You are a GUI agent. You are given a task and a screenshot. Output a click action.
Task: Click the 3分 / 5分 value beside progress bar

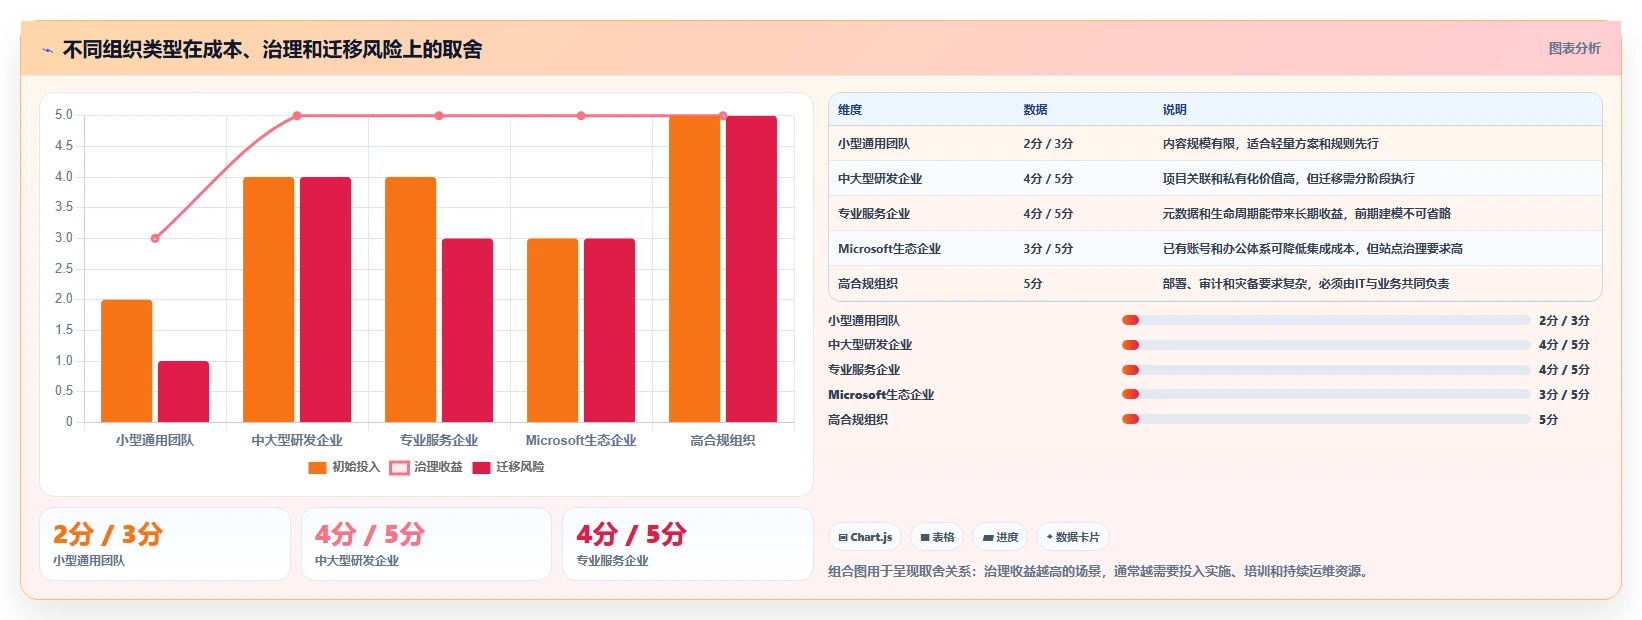(x=1564, y=395)
